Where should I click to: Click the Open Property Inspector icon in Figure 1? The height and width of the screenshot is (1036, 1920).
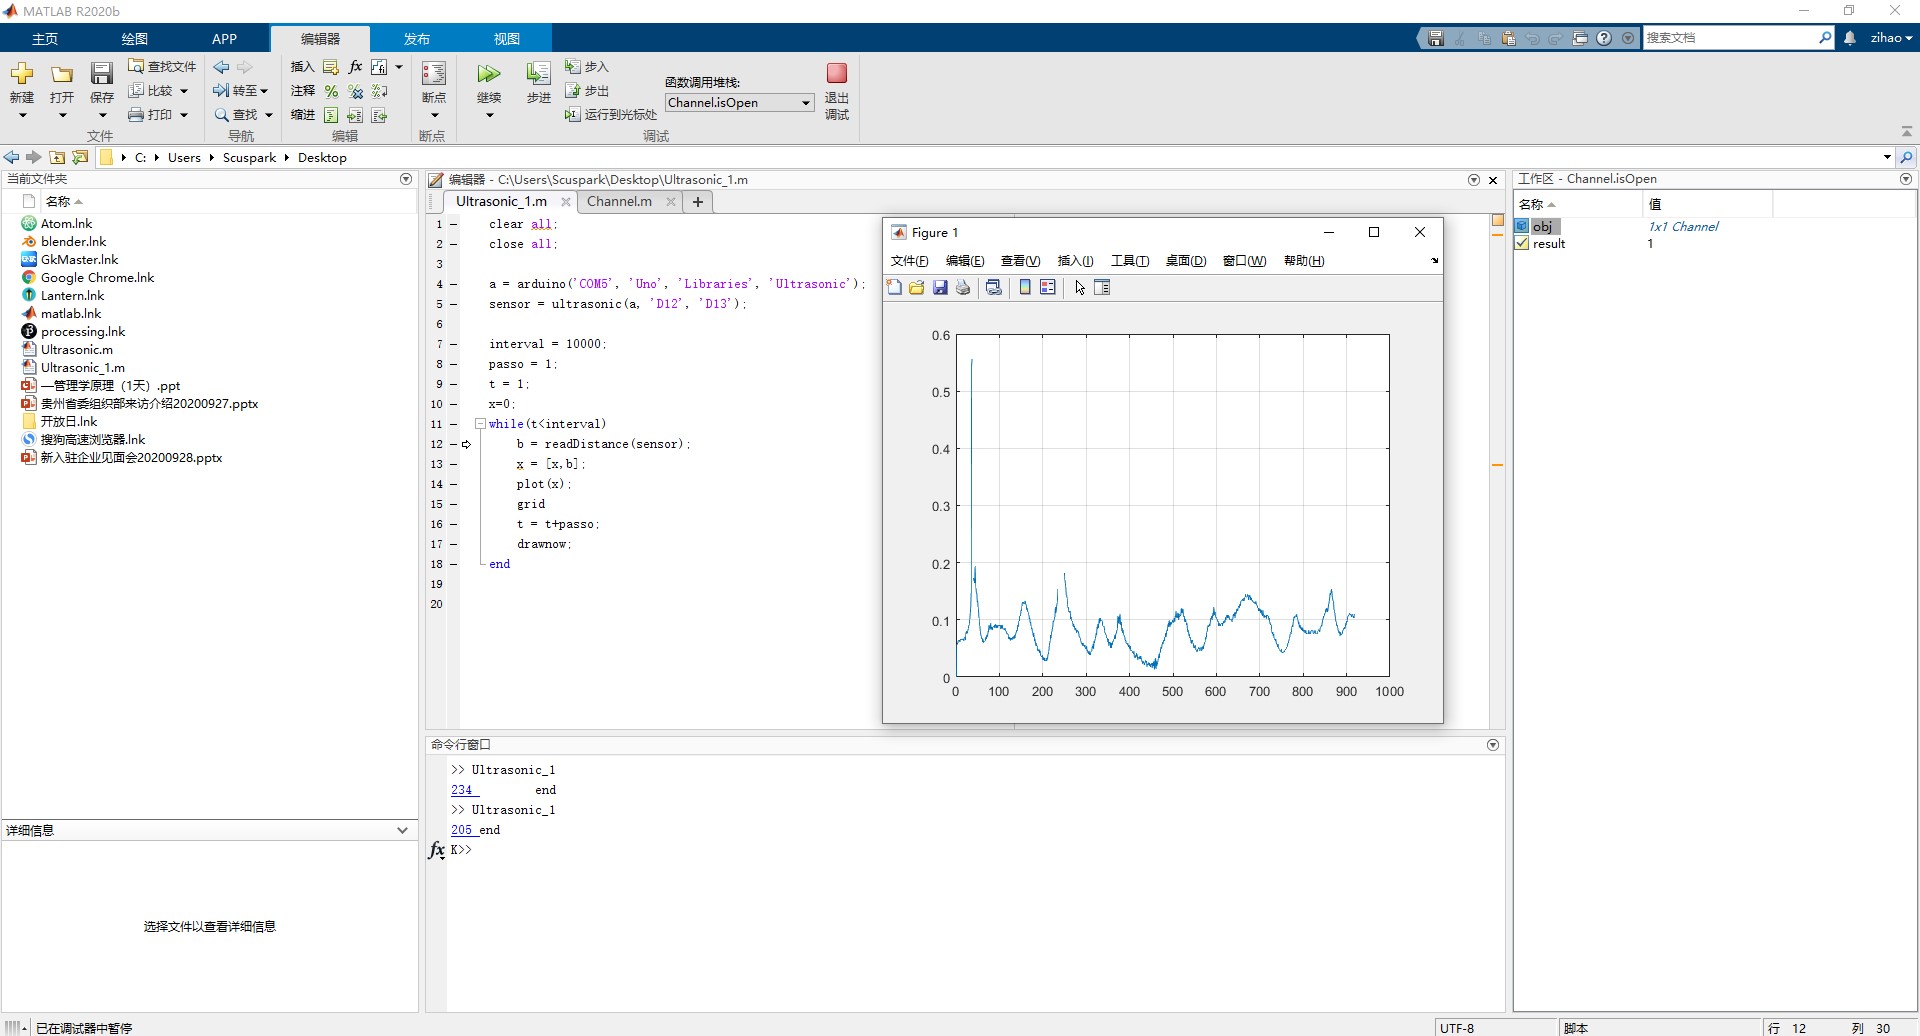coord(1102,287)
